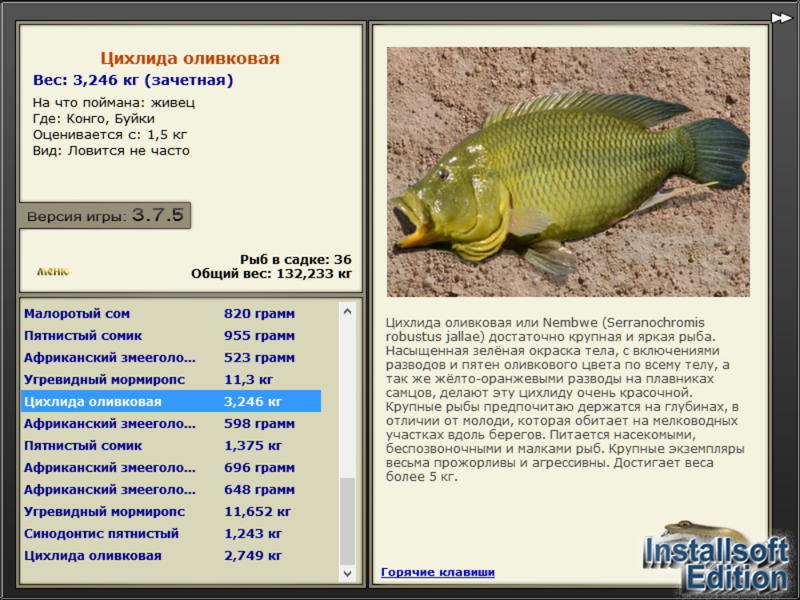Viewport: 800px width, 600px height.
Task: Open the "Горячие клавиши" link
Action: pos(438,572)
